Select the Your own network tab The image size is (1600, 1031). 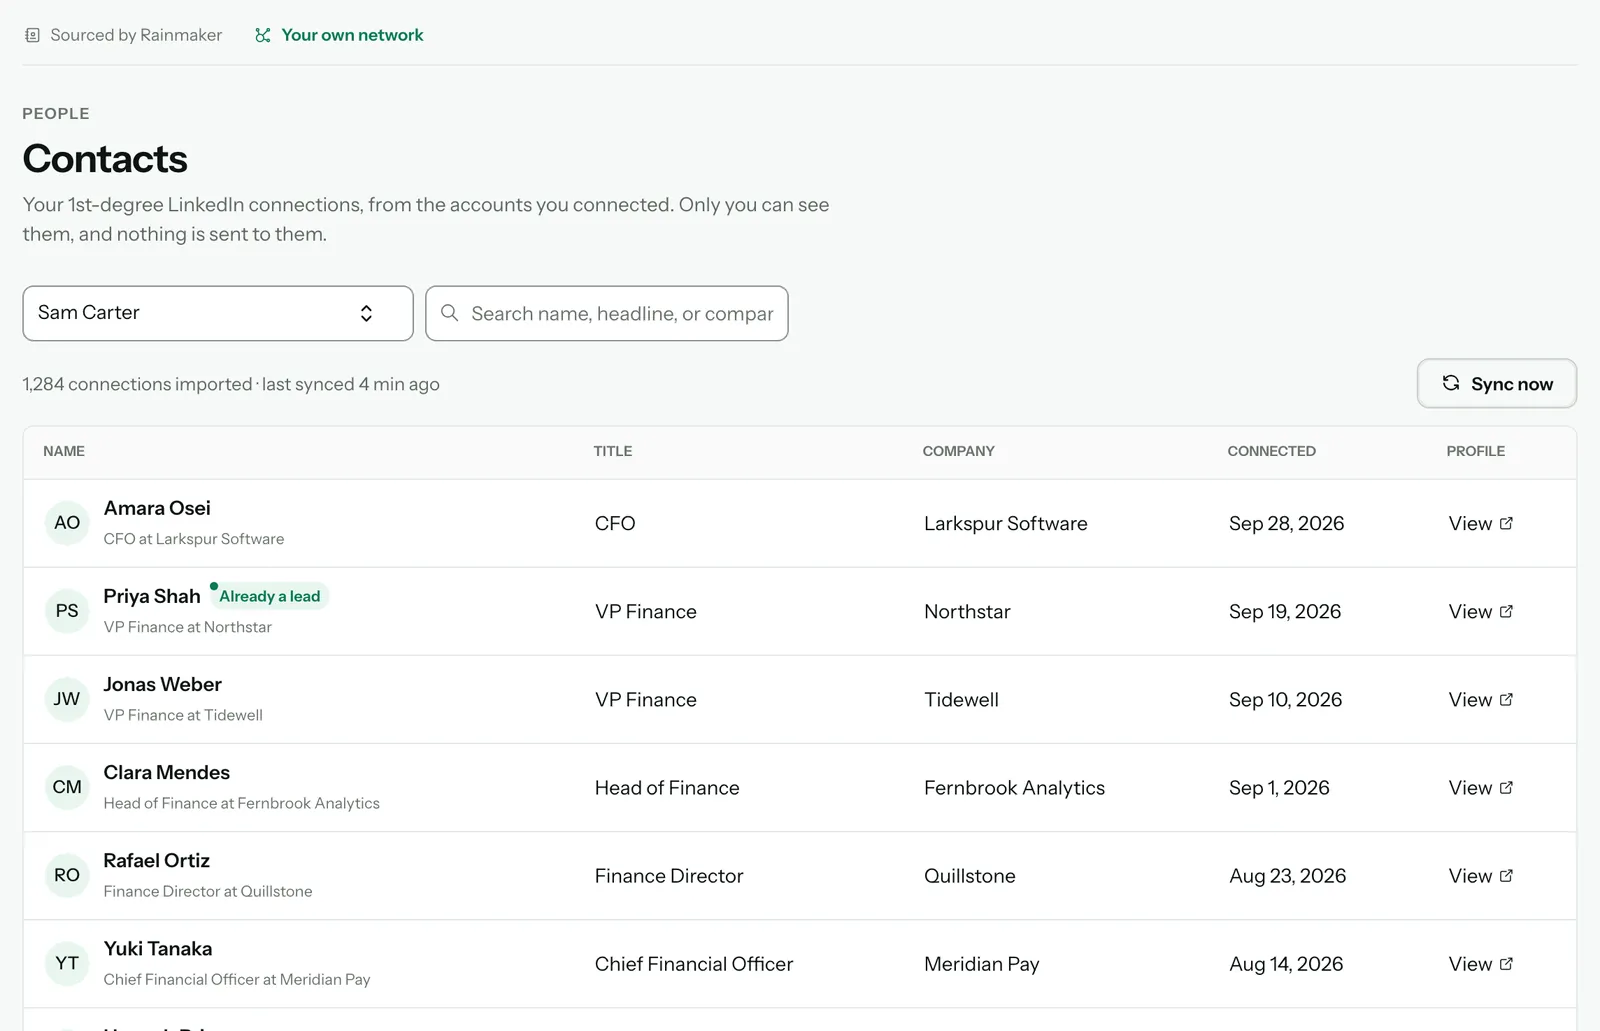point(339,35)
